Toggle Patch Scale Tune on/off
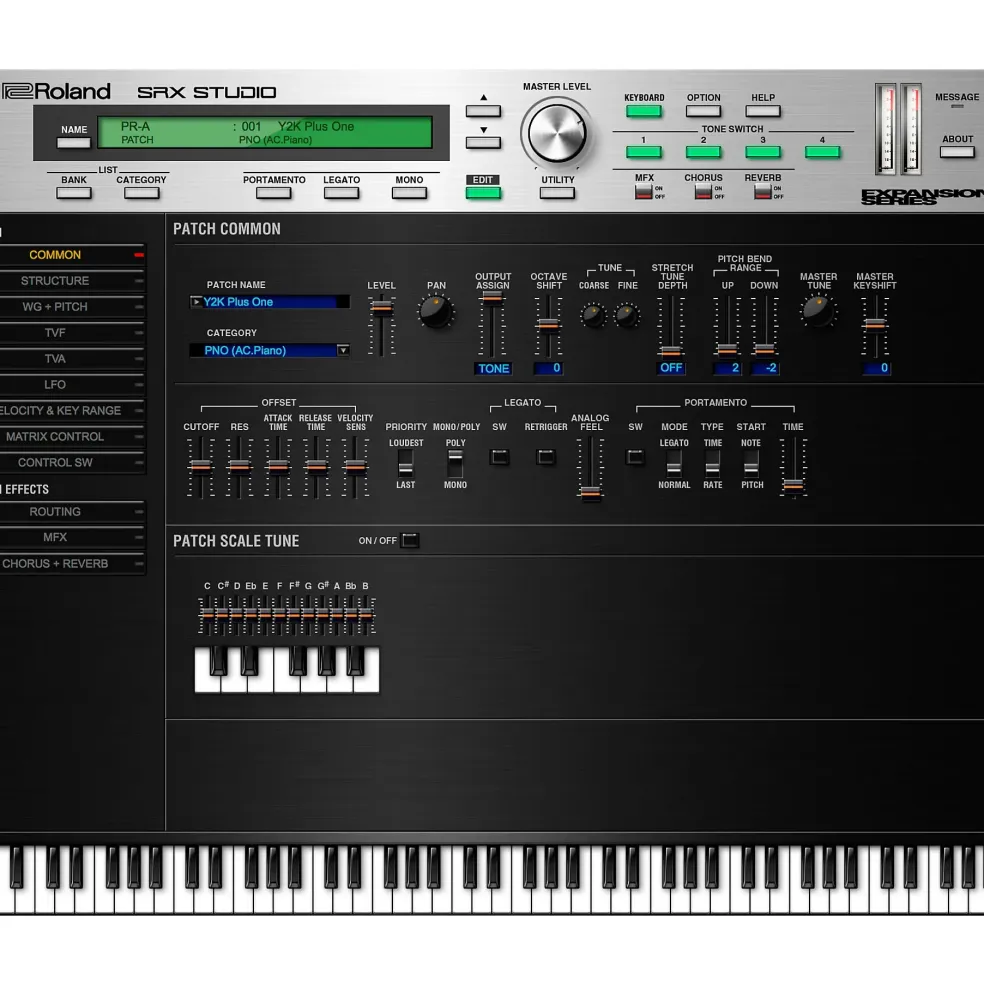984x985 pixels. tap(410, 540)
